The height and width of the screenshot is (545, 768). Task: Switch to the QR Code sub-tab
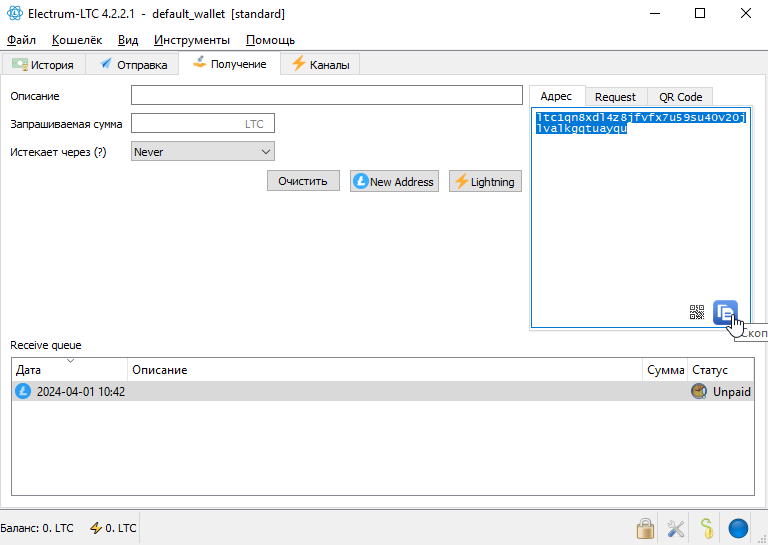[x=680, y=97]
